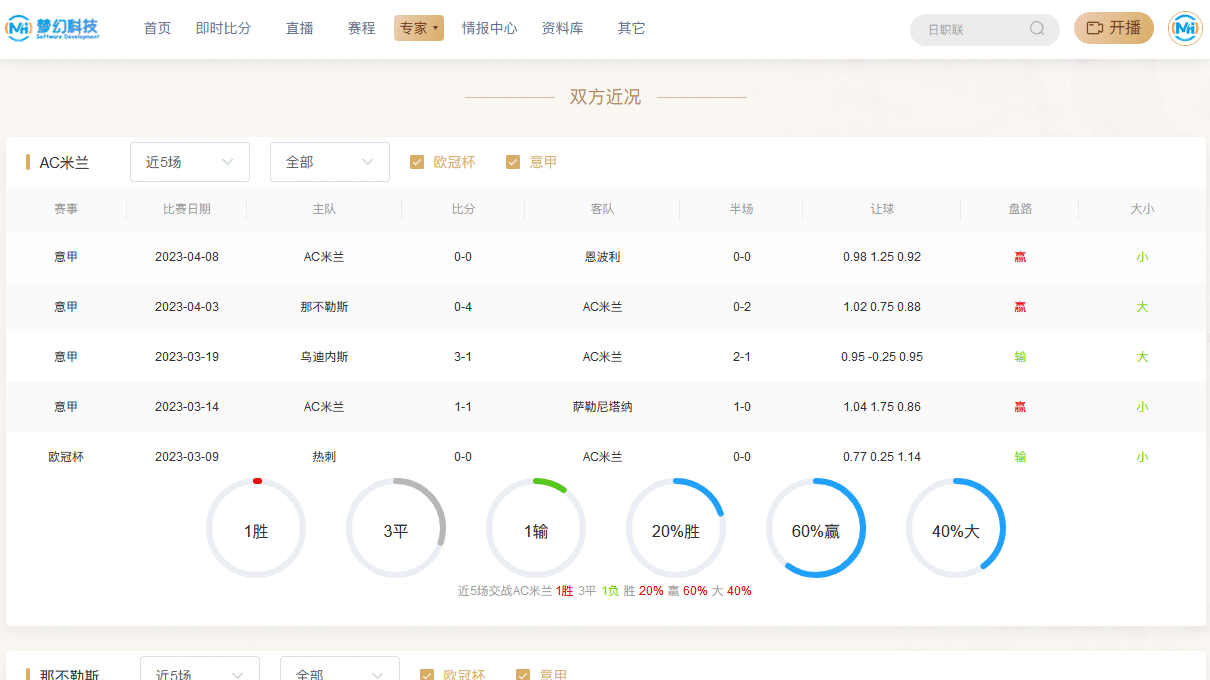
Task: Click the 60%赢 circular progress ring
Action: [816, 528]
